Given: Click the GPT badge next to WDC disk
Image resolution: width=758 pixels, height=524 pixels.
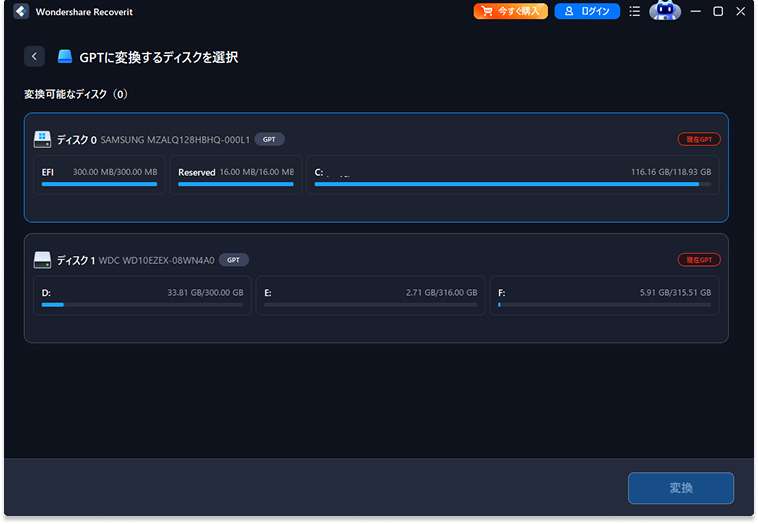Looking at the screenshot, I should pos(233,260).
